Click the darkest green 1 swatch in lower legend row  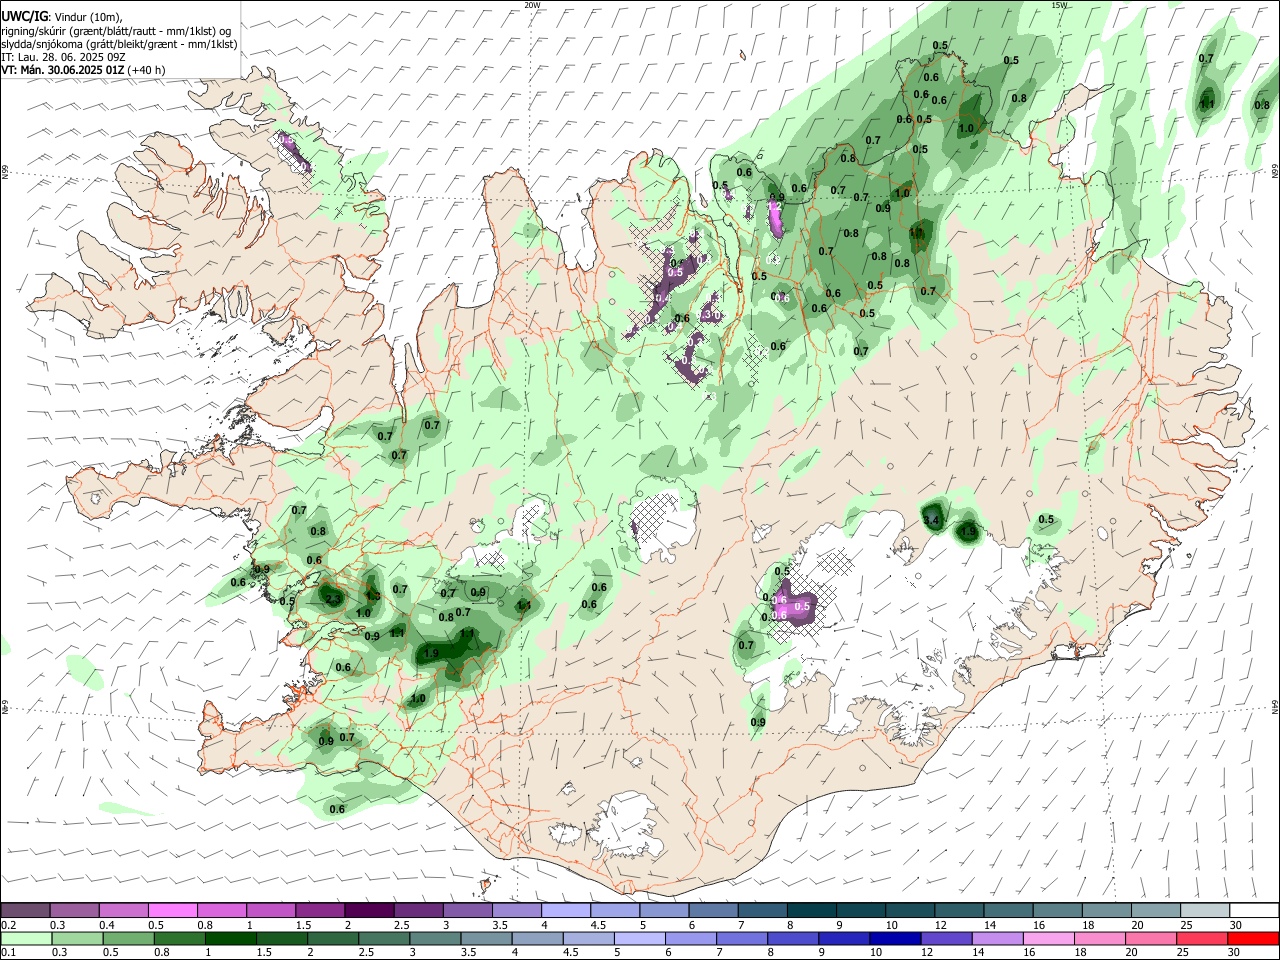click(x=231, y=938)
